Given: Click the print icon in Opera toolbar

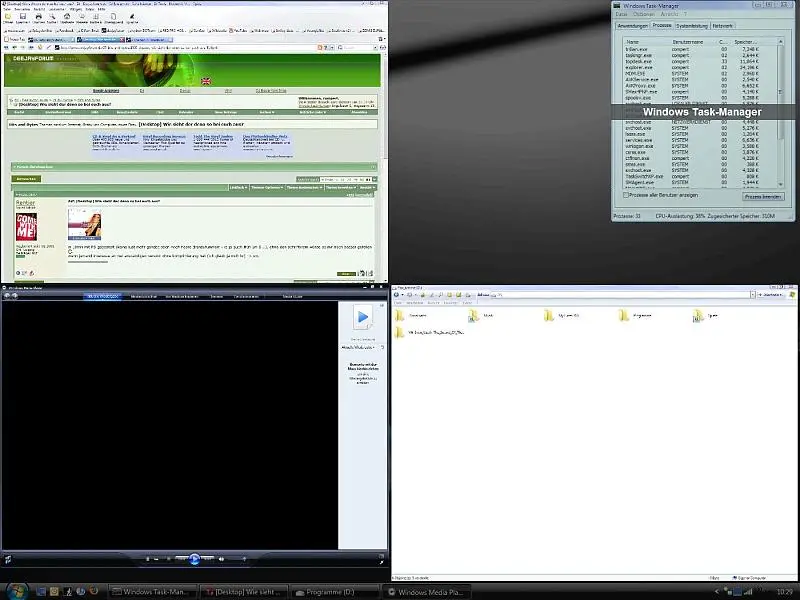Looking at the screenshot, I should [39, 17].
